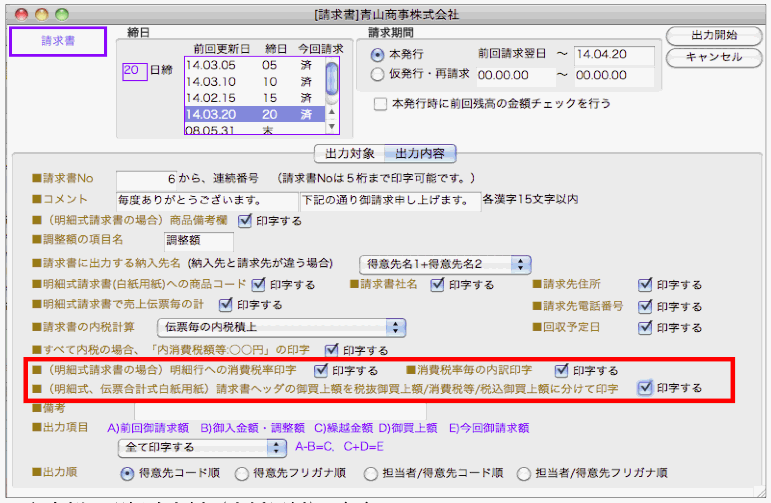
Task: Click the 下記の通り御請求申し上げます comment field
Action: [390, 201]
